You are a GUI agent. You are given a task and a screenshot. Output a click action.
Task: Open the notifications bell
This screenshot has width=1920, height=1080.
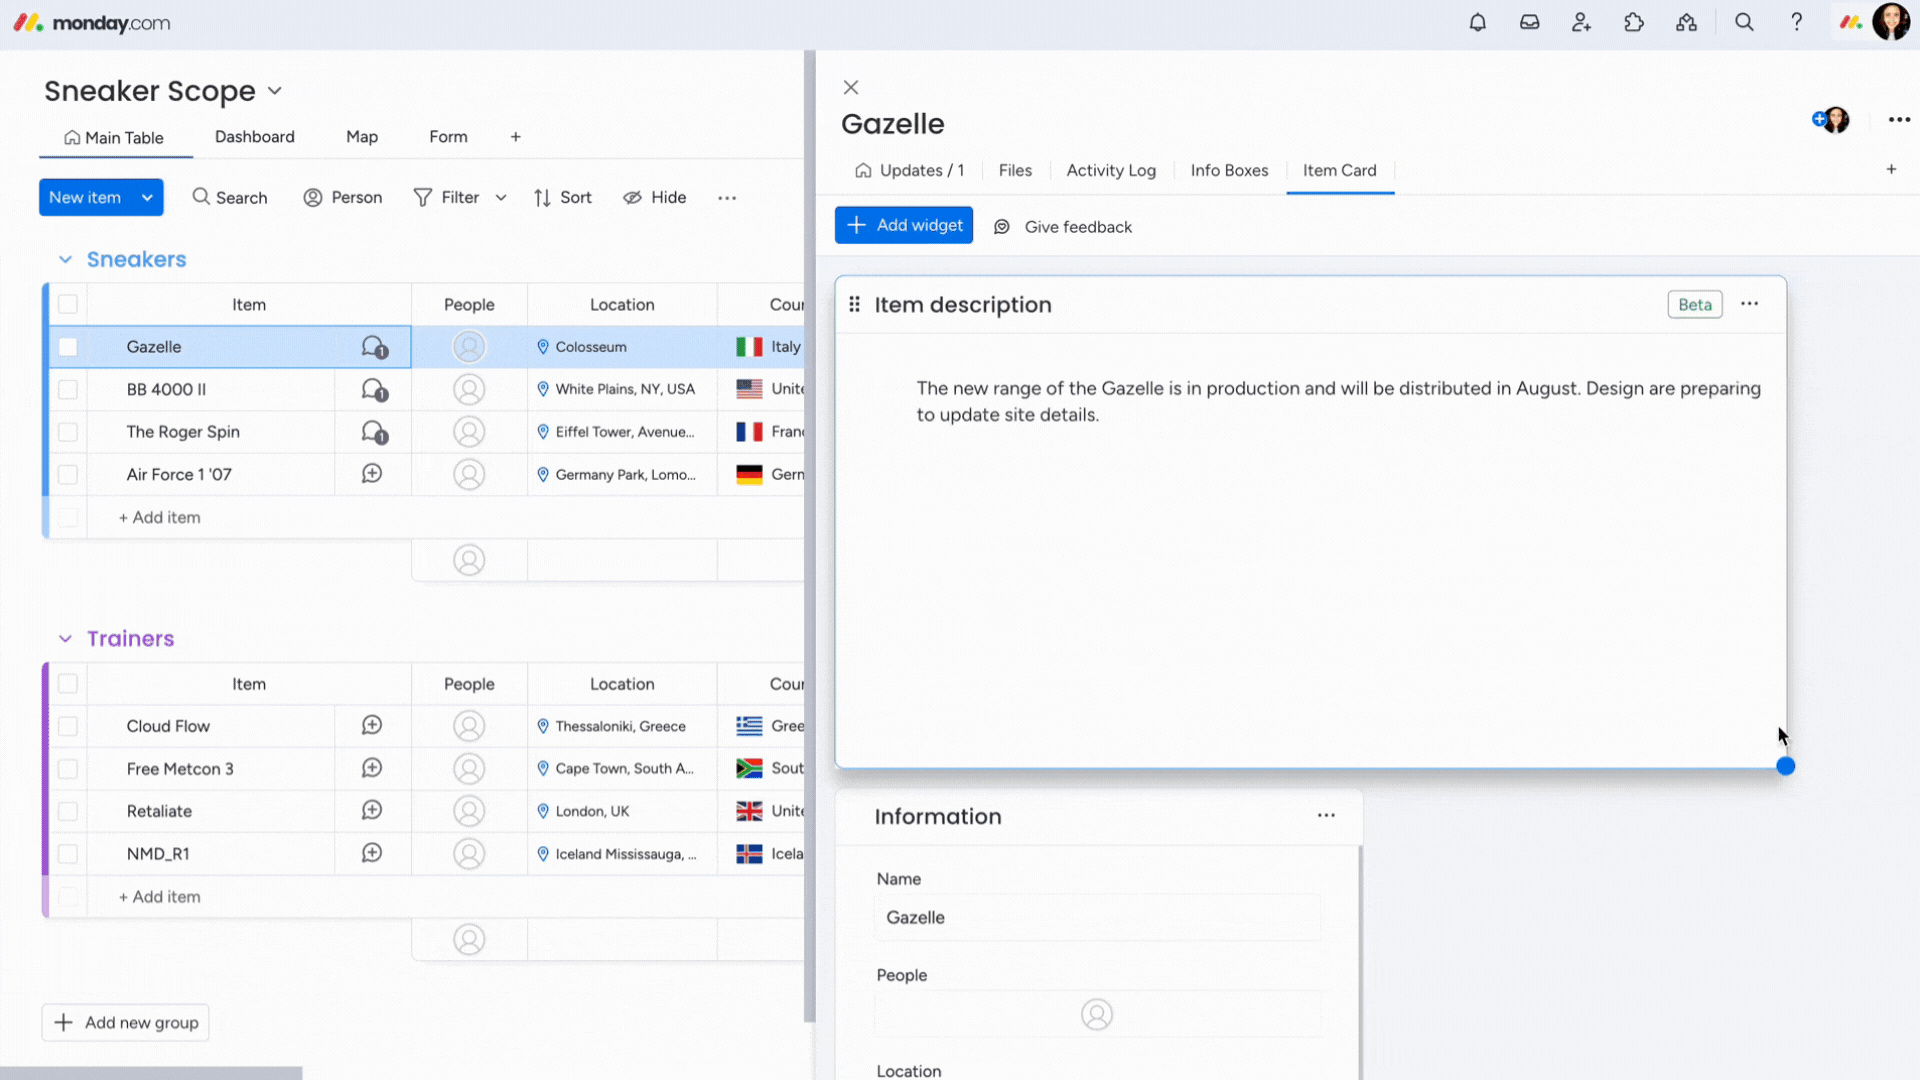1477,22
